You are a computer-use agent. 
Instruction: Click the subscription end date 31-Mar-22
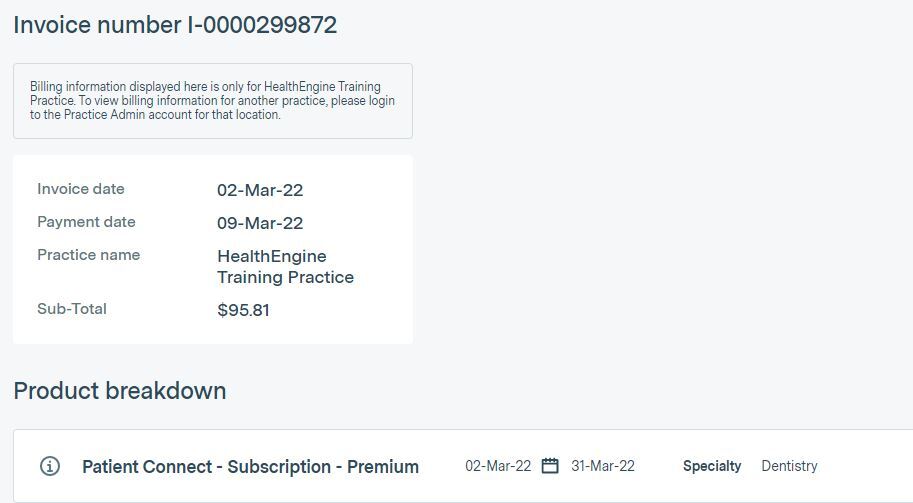(x=603, y=466)
